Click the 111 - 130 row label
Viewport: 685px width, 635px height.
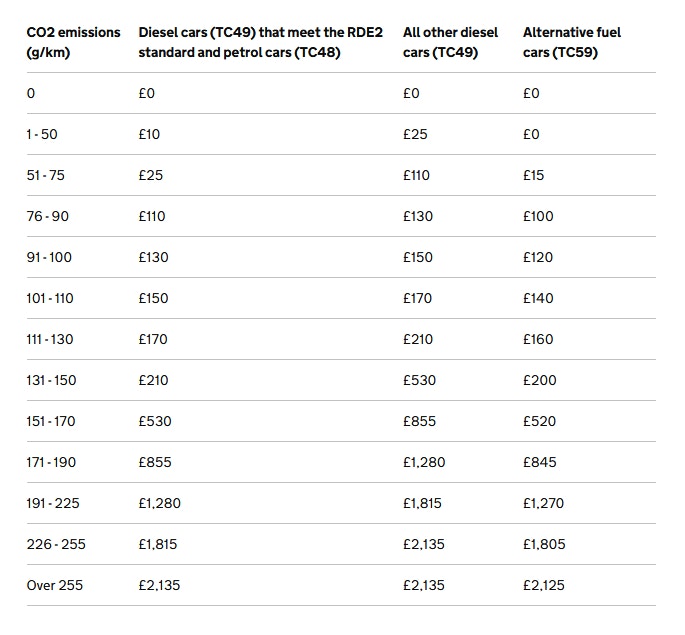[x=50, y=339]
